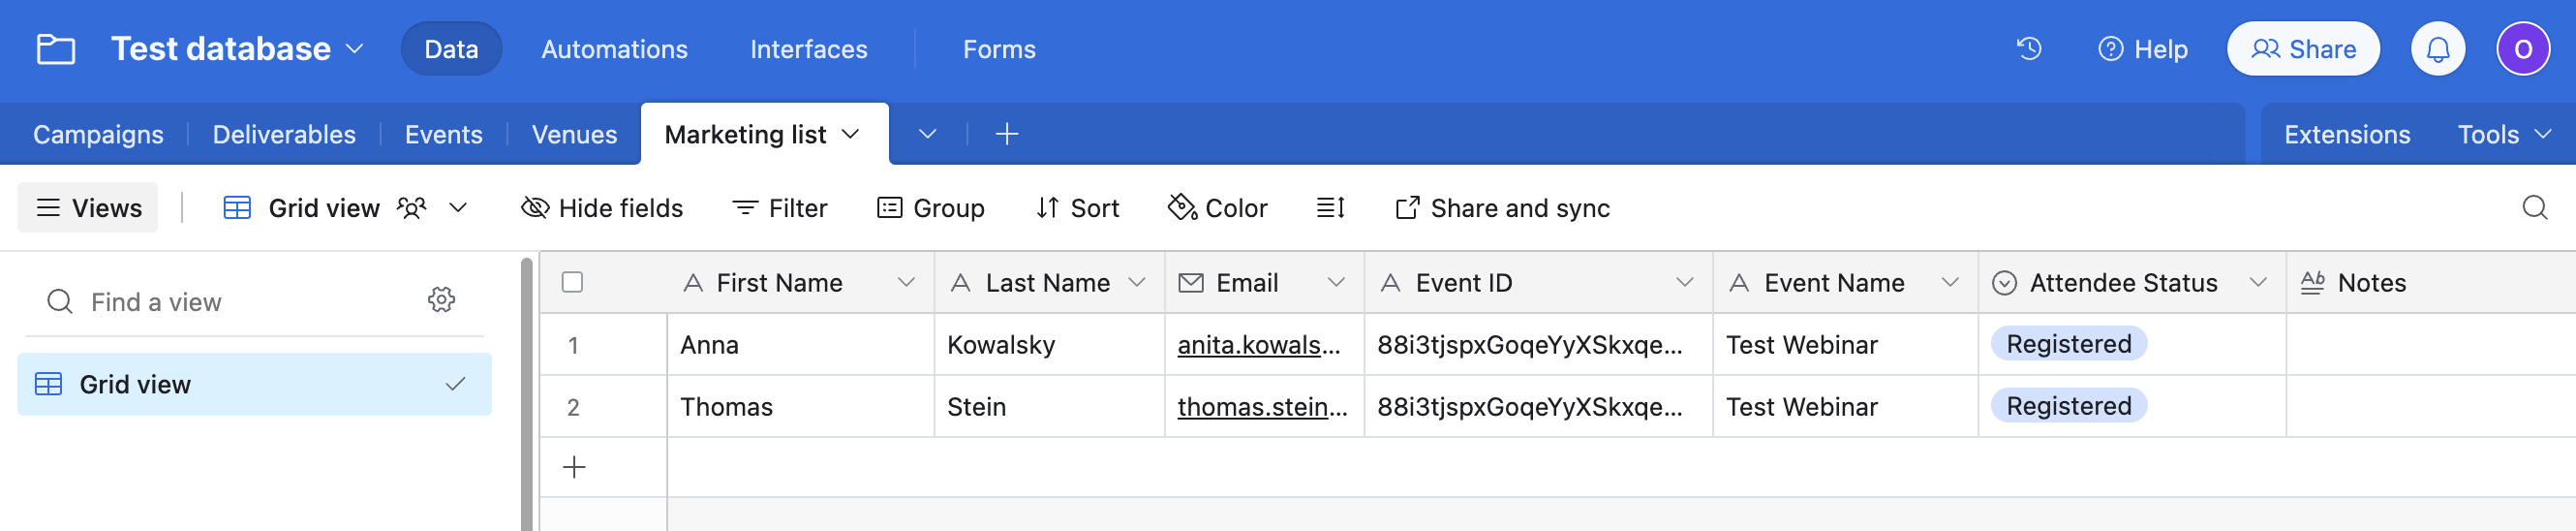Click the Notes long-text field icon
The width and height of the screenshot is (2576, 531).
coord(2312,283)
